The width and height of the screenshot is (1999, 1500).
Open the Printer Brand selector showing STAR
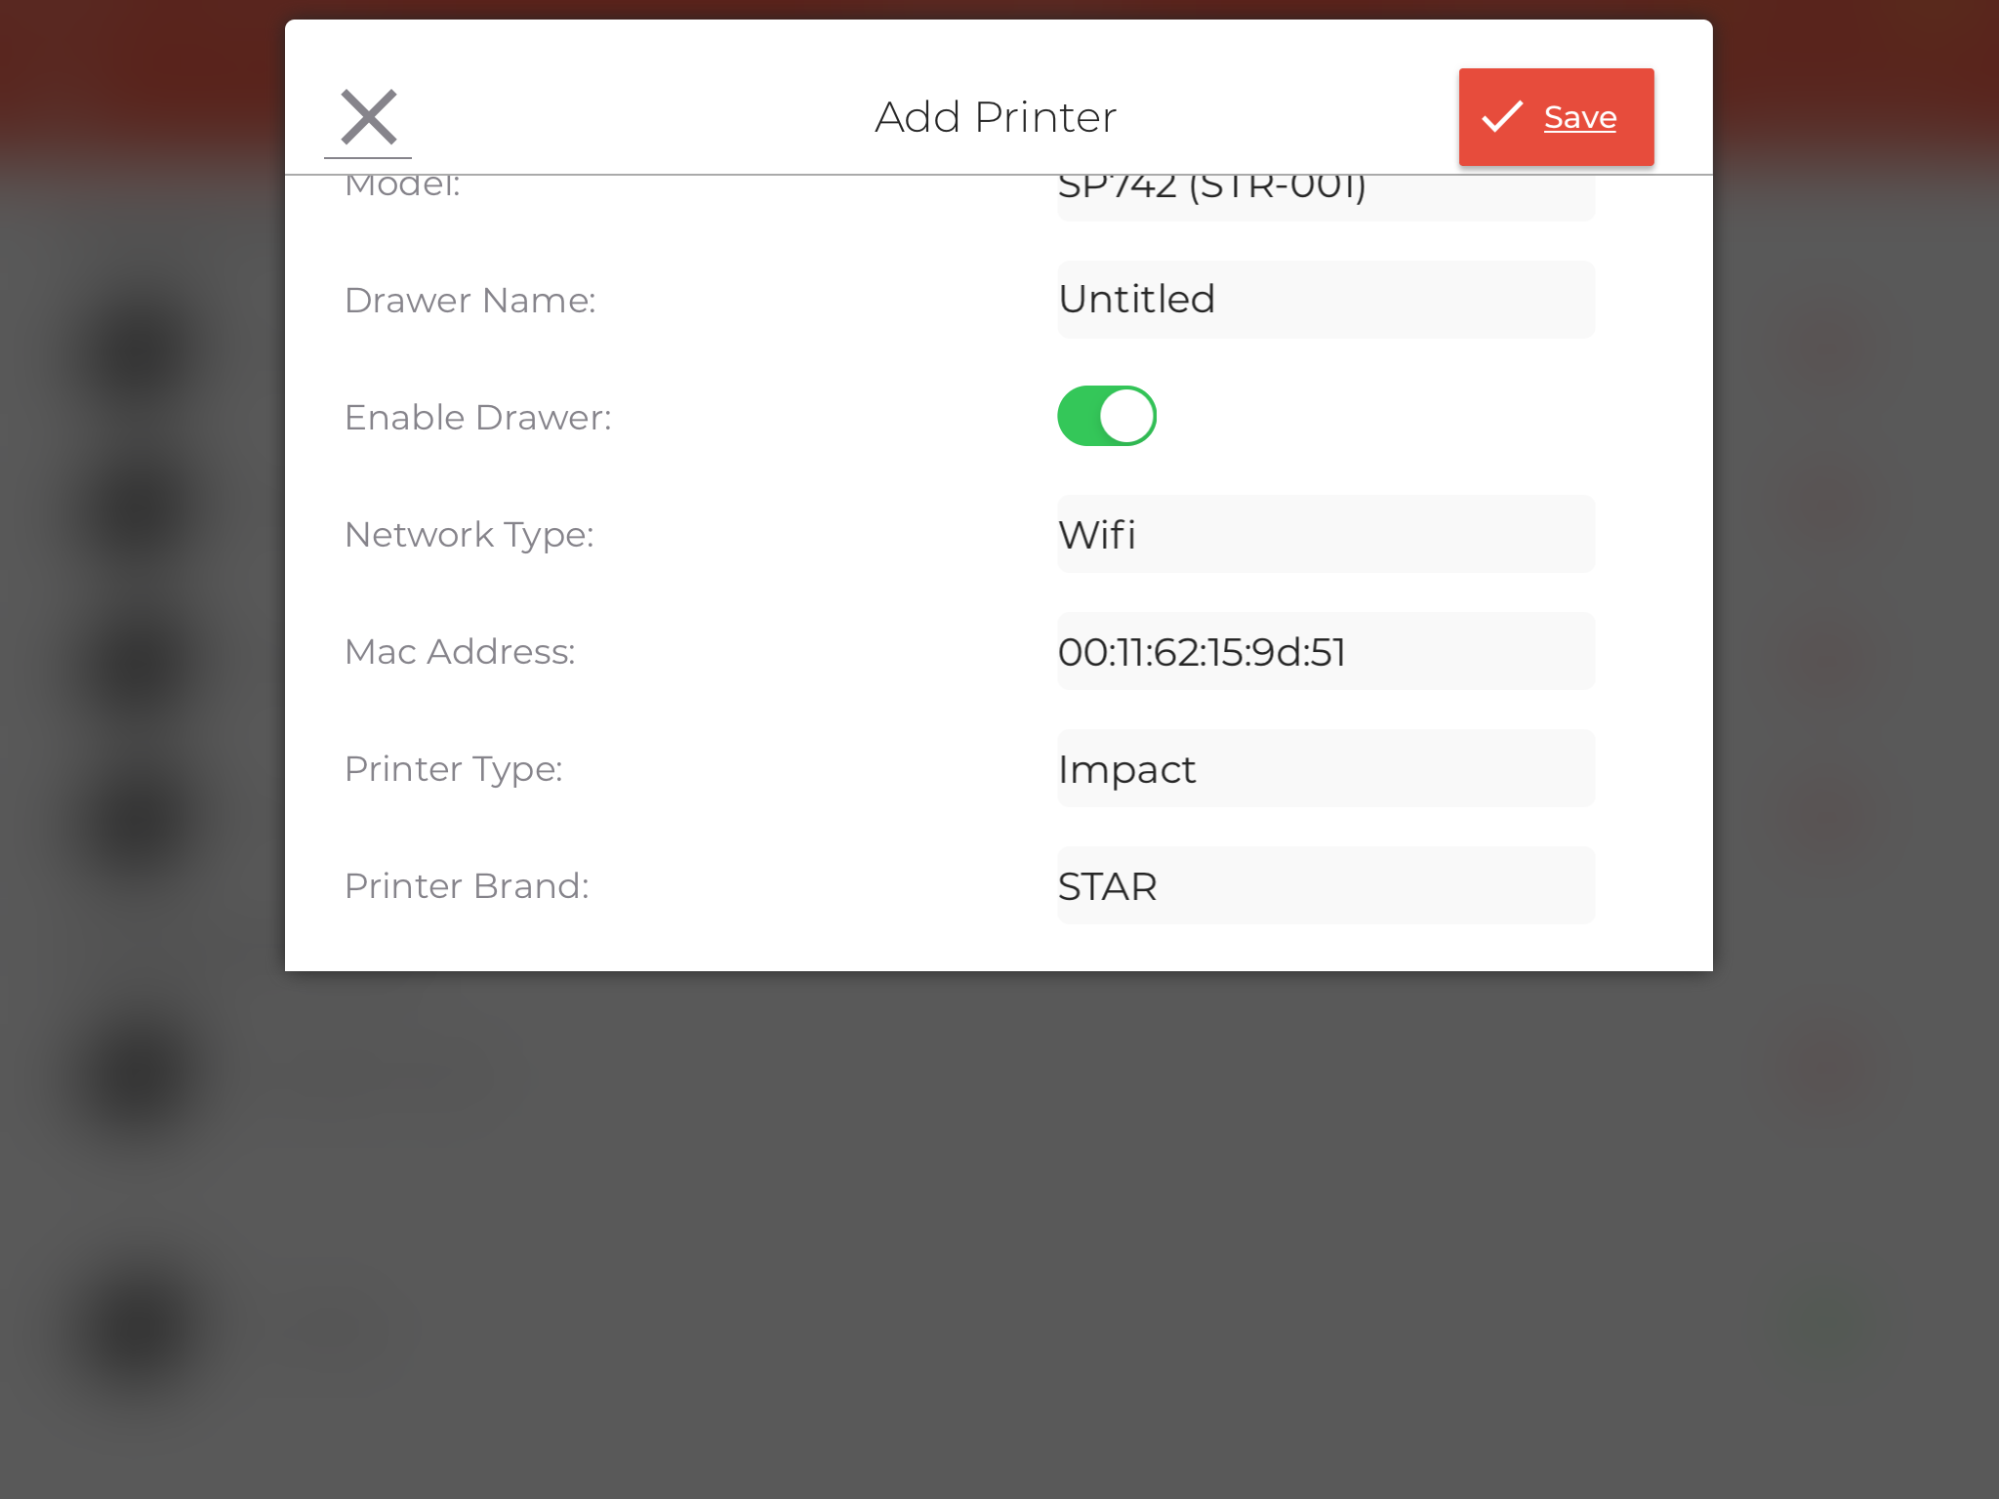pyautogui.click(x=1324, y=885)
